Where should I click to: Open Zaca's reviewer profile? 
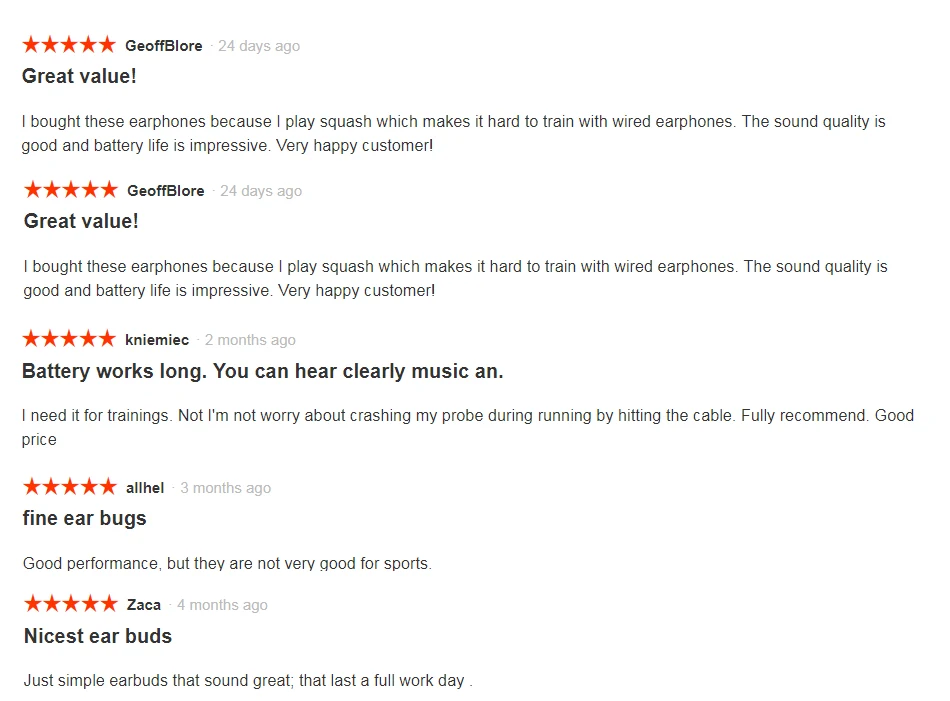click(144, 605)
